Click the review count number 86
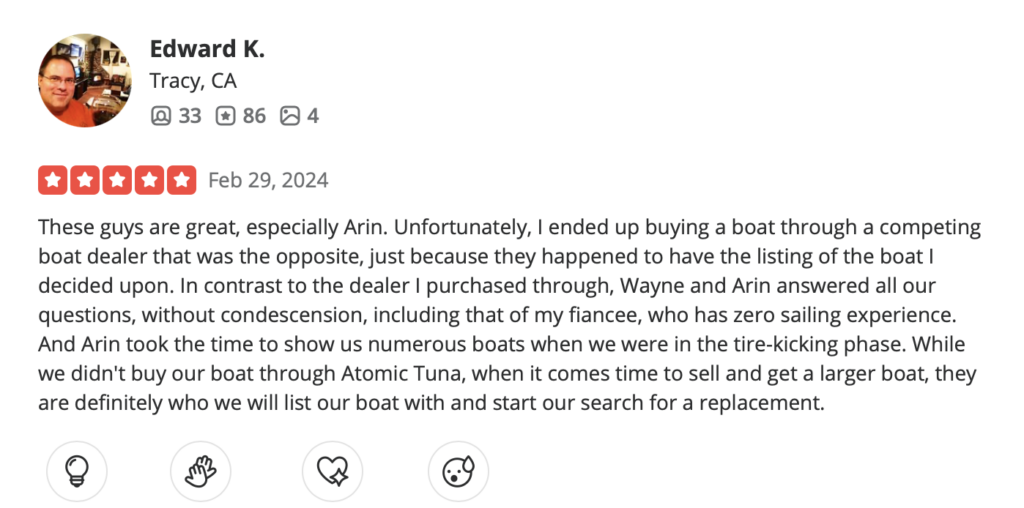 pos(254,116)
